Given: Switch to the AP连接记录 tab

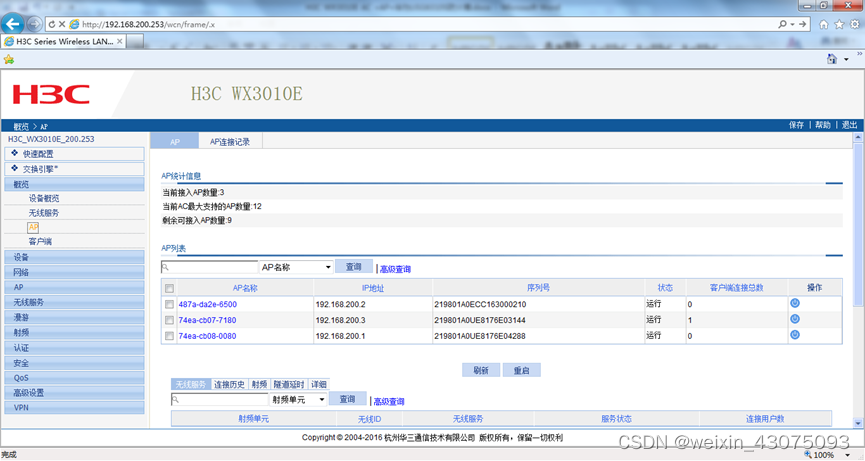Looking at the screenshot, I should pos(229,142).
